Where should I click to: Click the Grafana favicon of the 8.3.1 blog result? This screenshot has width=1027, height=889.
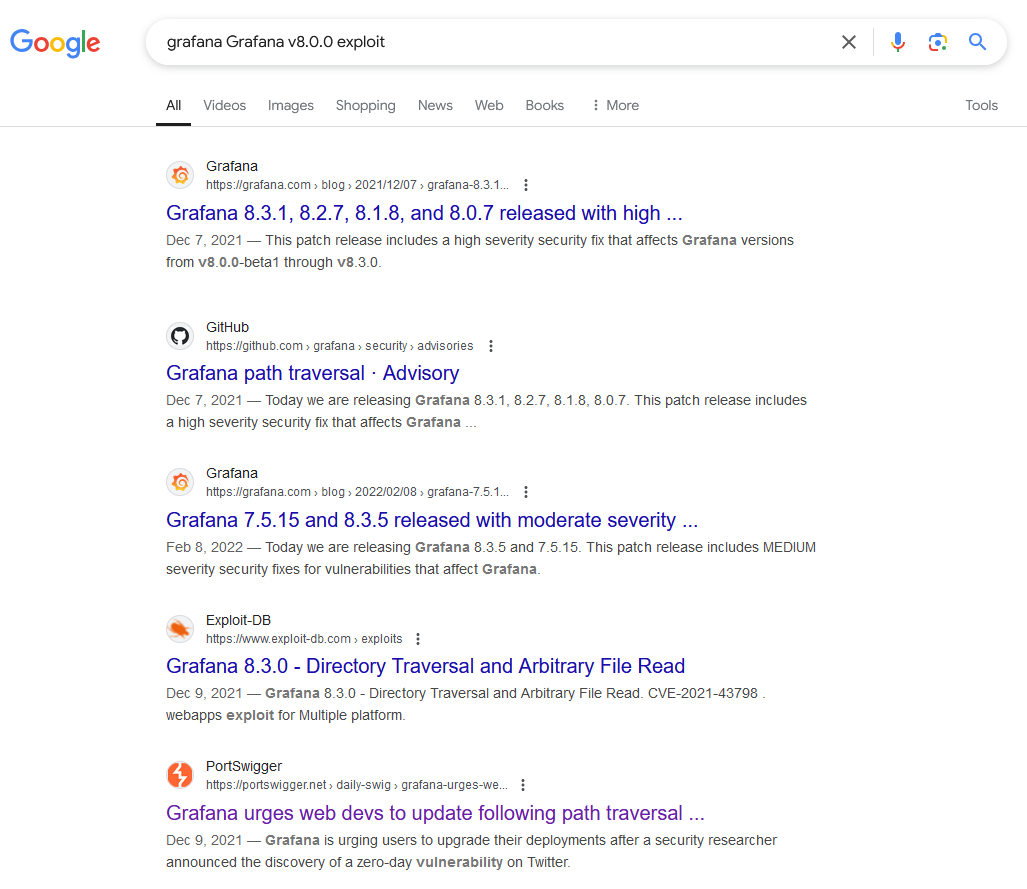click(180, 175)
